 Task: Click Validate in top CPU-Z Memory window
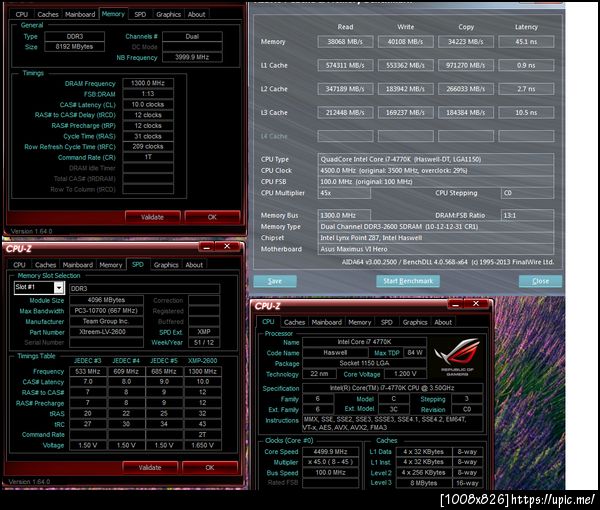click(x=152, y=217)
